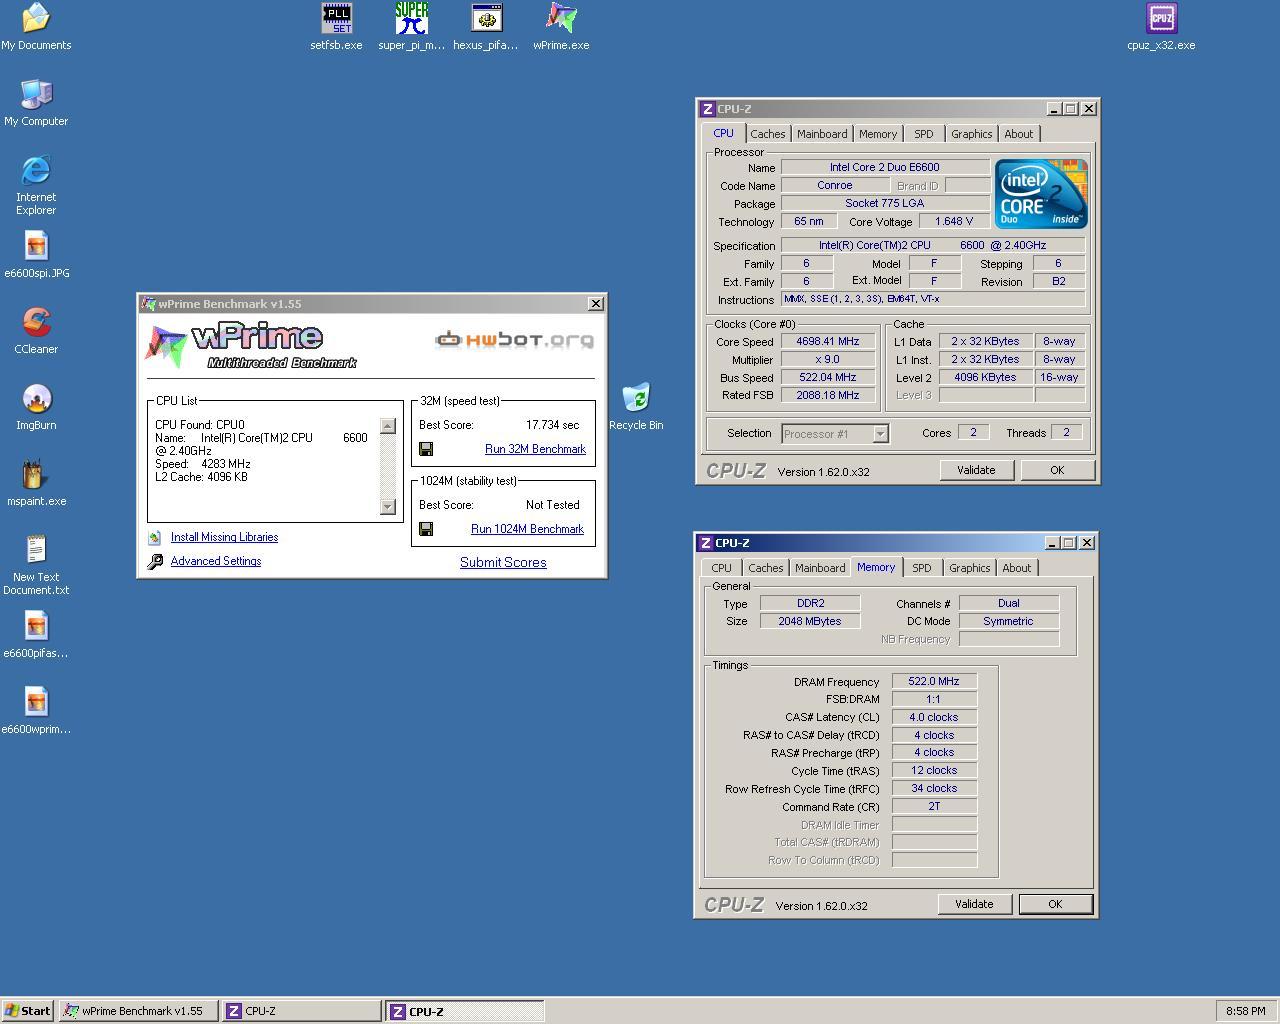Click OK in lower CPU-Z window
This screenshot has width=1280, height=1024.
[x=1055, y=904]
